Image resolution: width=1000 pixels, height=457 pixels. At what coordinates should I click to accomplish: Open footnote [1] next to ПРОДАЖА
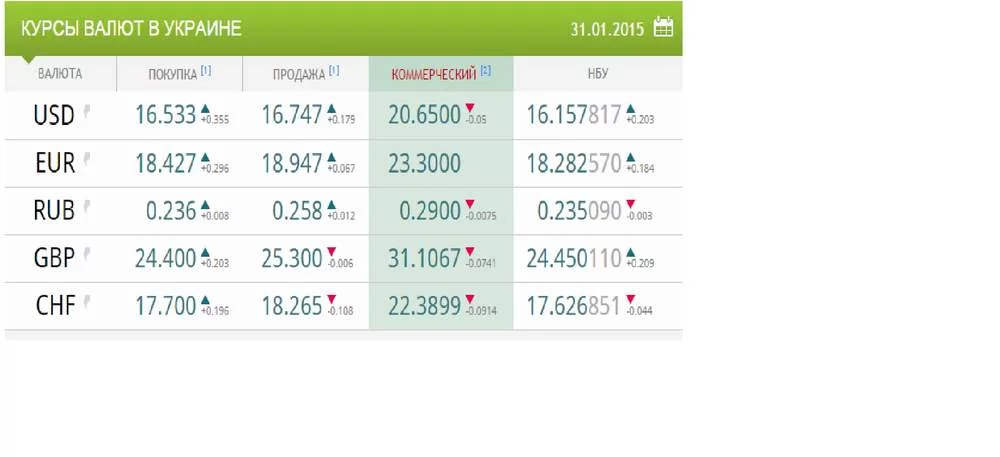pyautogui.click(x=335, y=71)
